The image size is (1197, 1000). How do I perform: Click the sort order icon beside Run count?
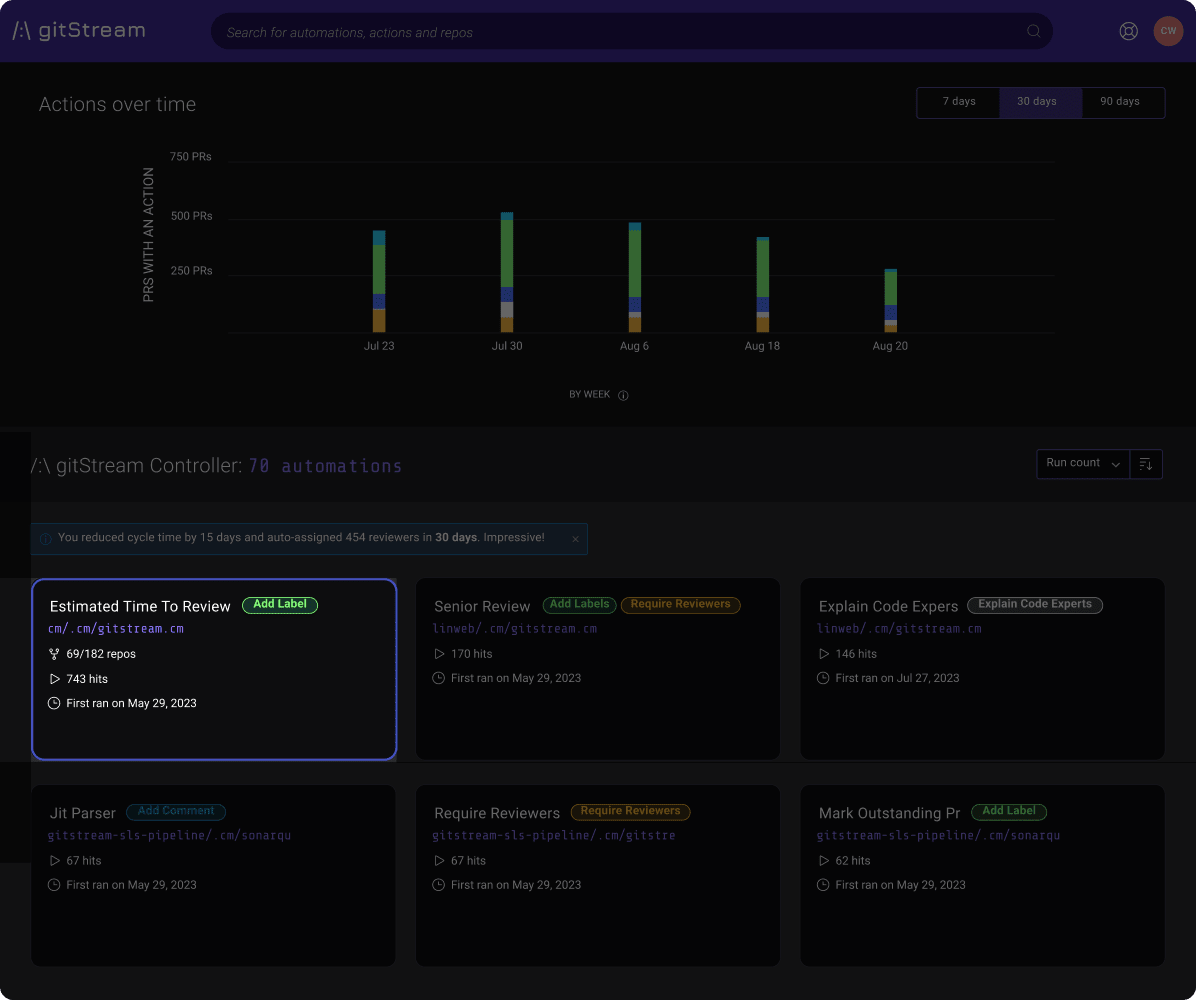click(1146, 464)
